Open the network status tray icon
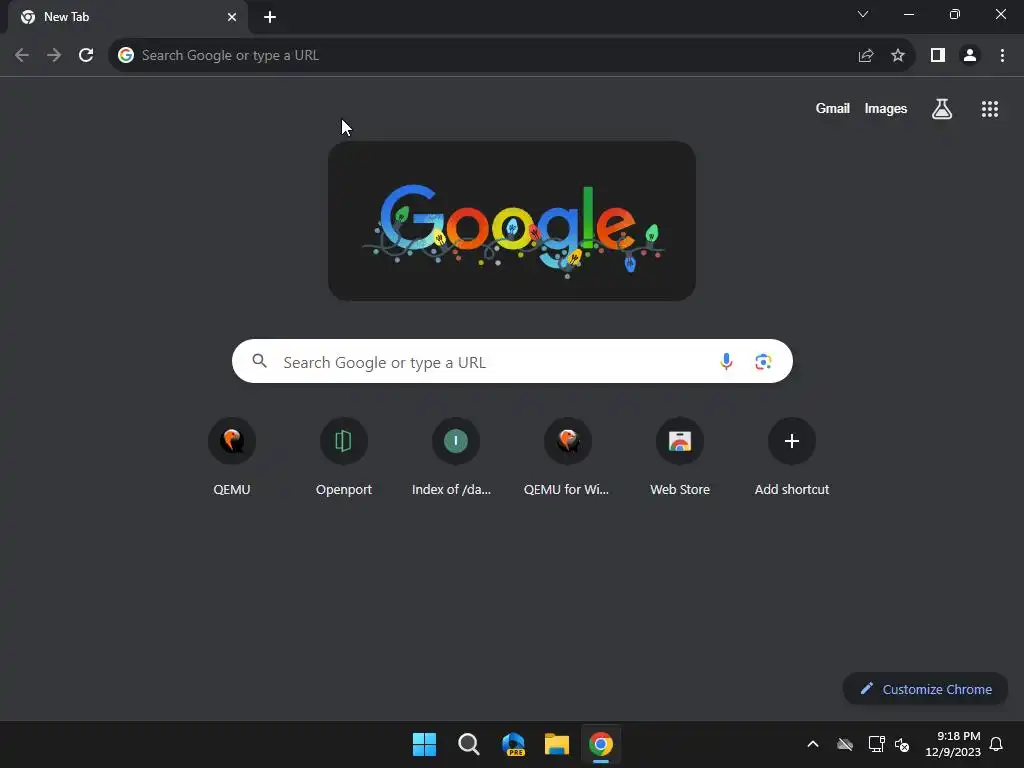The width and height of the screenshot is (1024, 768). pos(876,744)
